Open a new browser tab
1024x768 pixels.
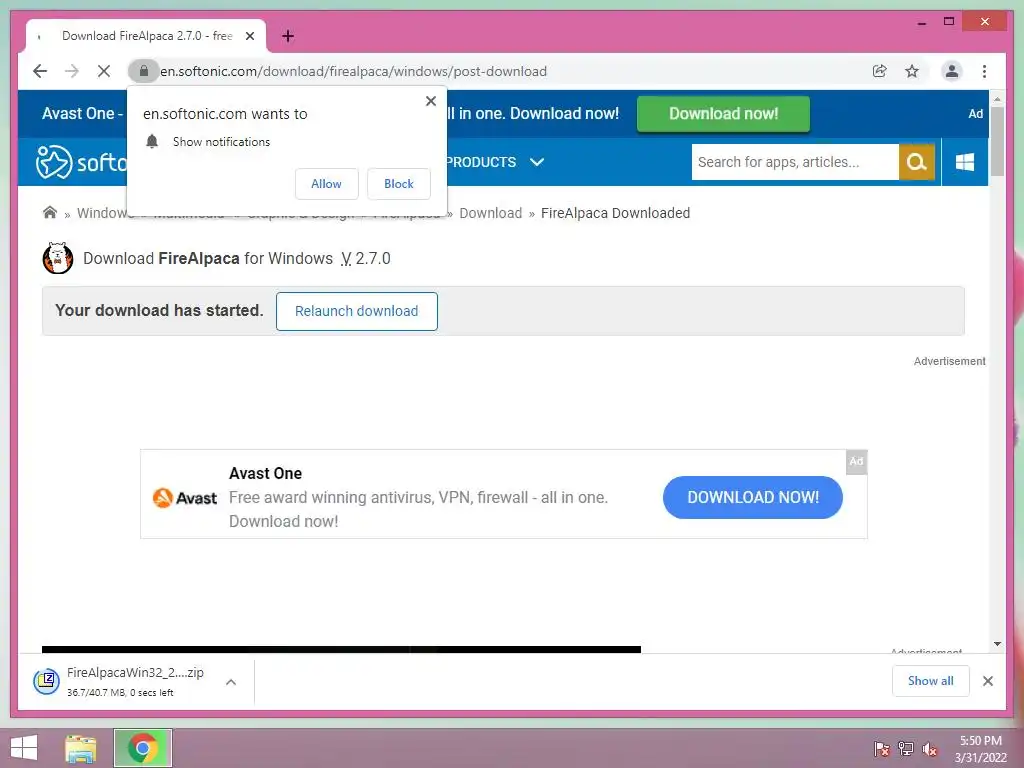288,36
